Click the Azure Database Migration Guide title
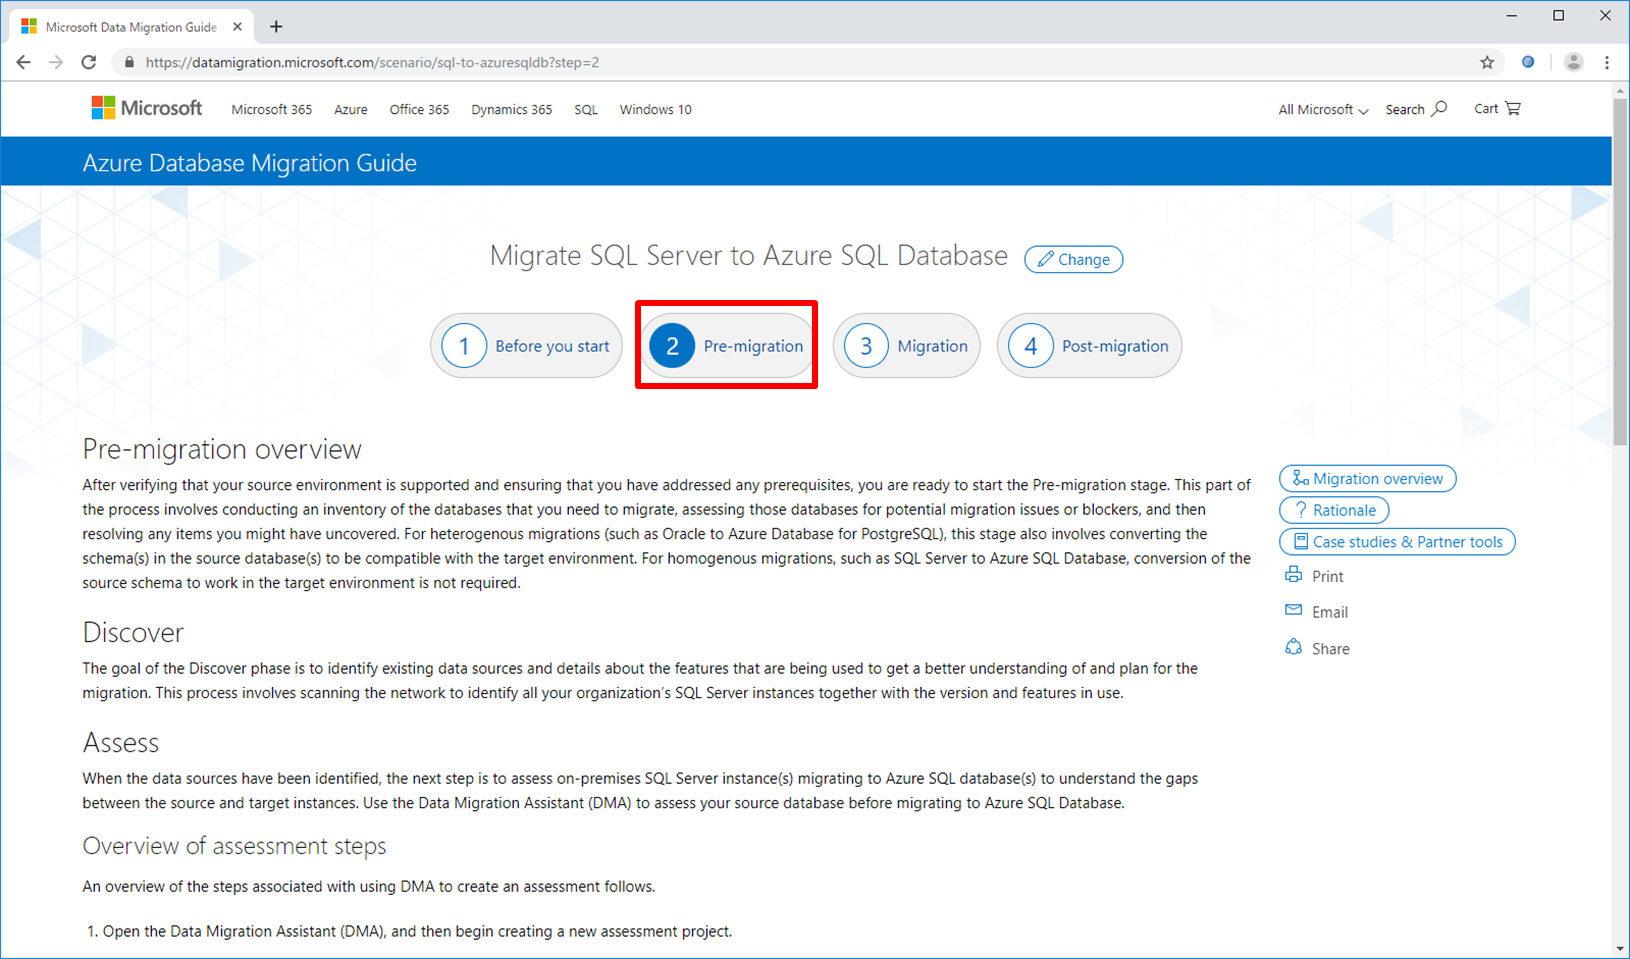This screenshot has height=959, width=1630. (250, 163)
